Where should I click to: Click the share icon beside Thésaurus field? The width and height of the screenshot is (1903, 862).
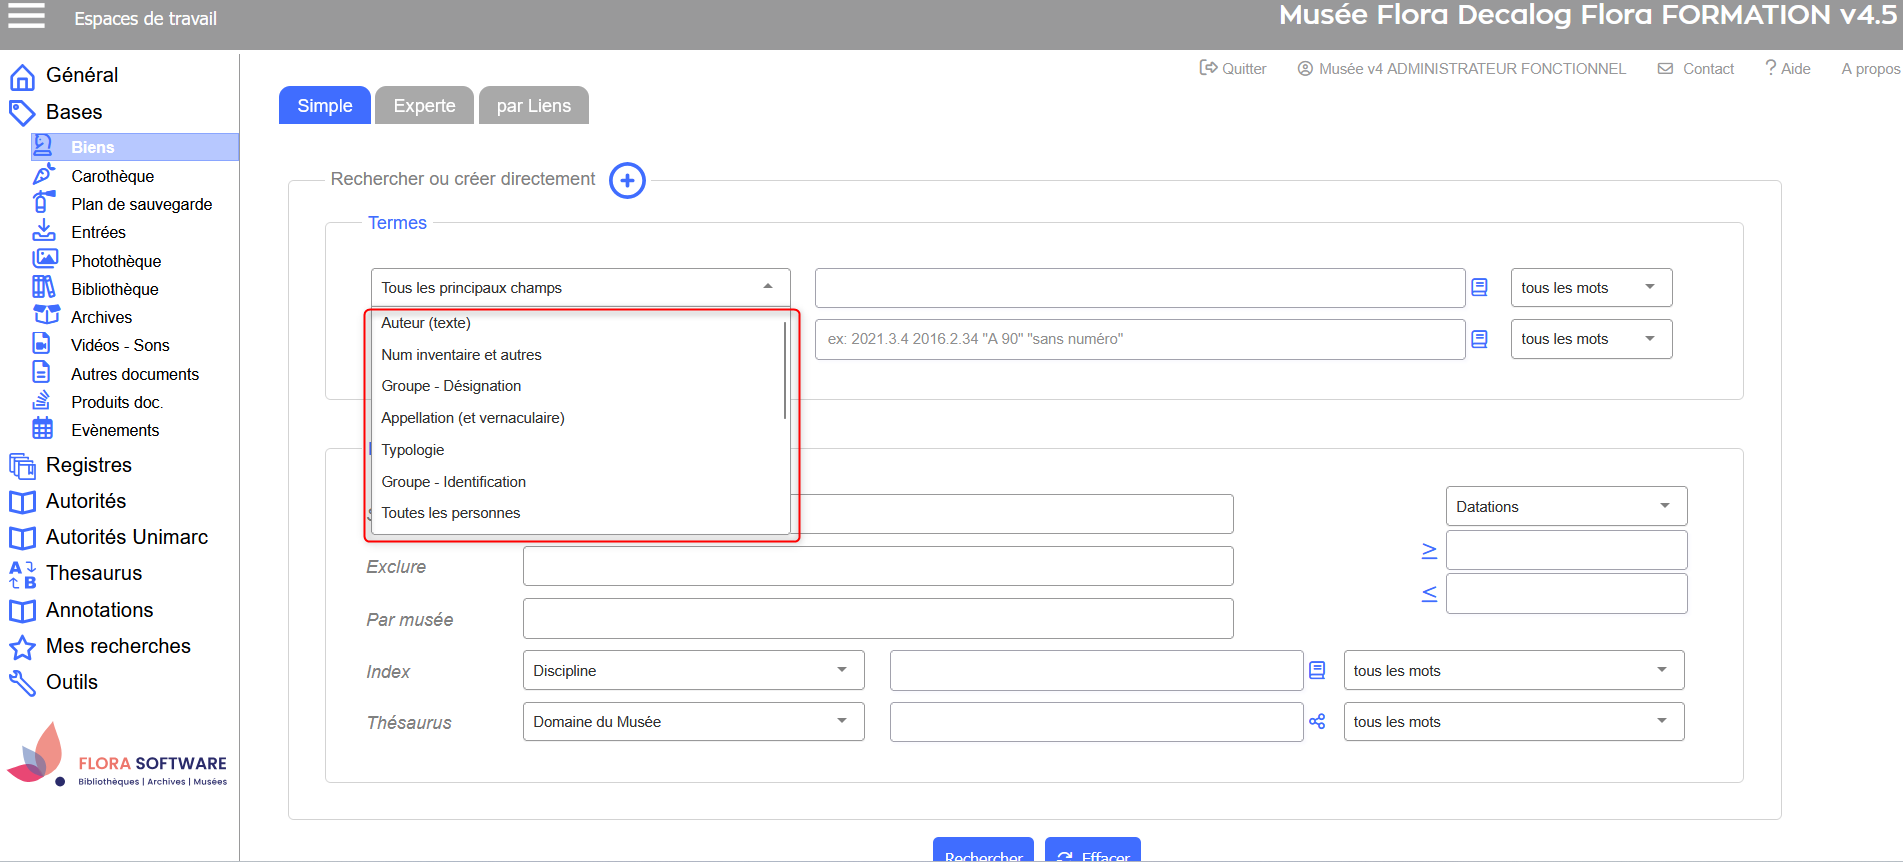tap(1317, 722)
